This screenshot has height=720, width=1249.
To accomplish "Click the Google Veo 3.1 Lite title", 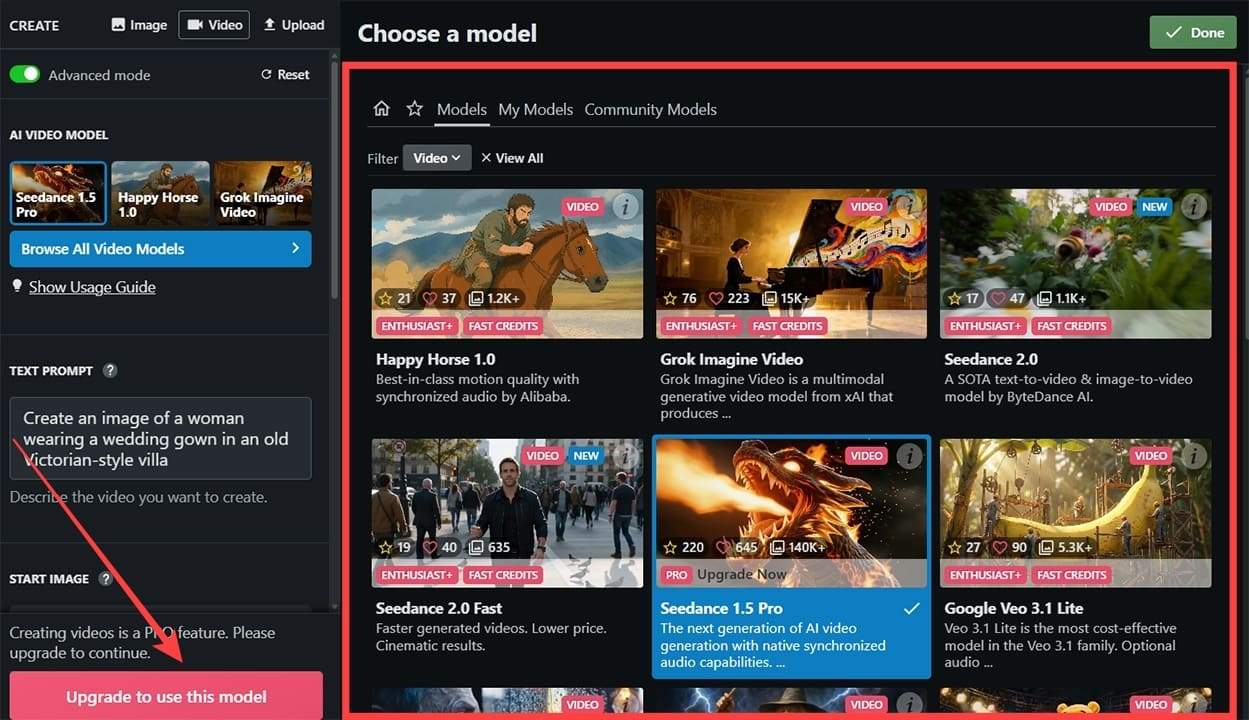I will click(x=1014, y=608).
